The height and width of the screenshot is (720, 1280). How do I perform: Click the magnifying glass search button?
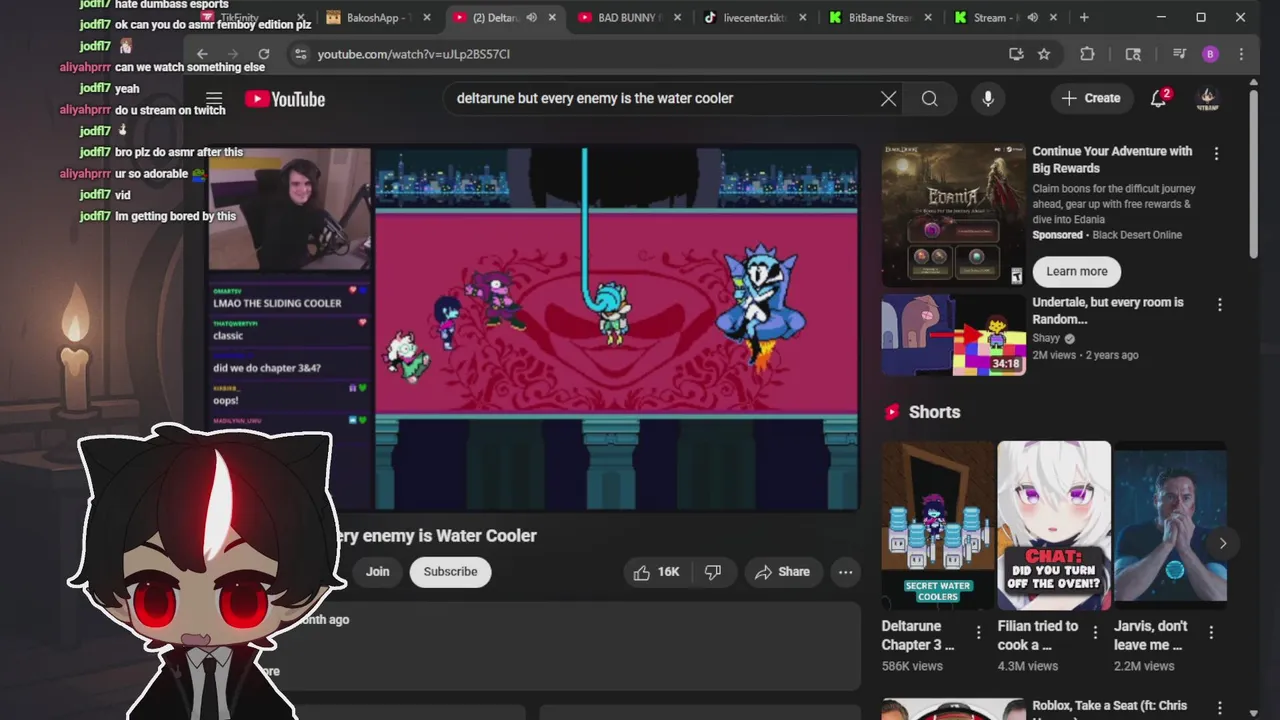click(x=930, y=98)
